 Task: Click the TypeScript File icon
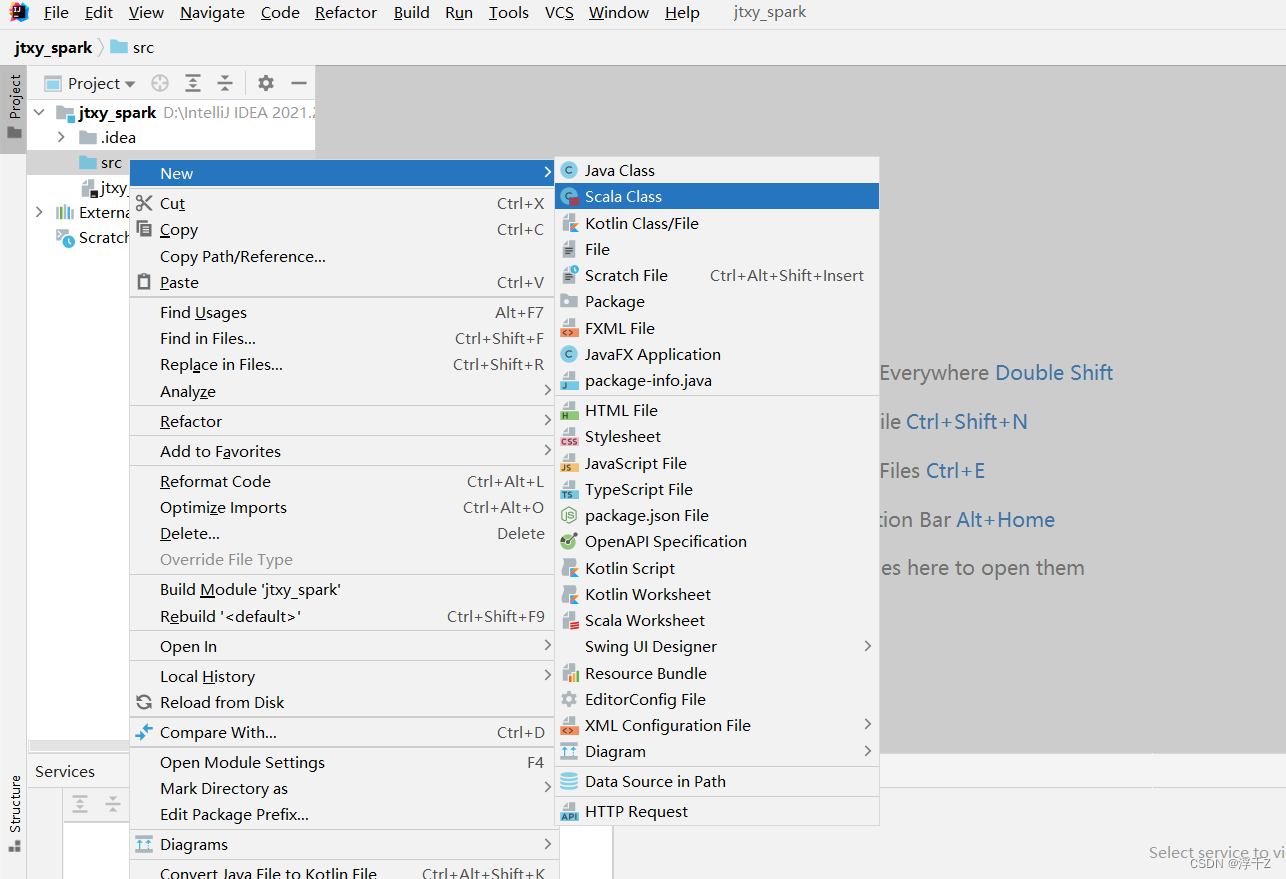[569, 489]
